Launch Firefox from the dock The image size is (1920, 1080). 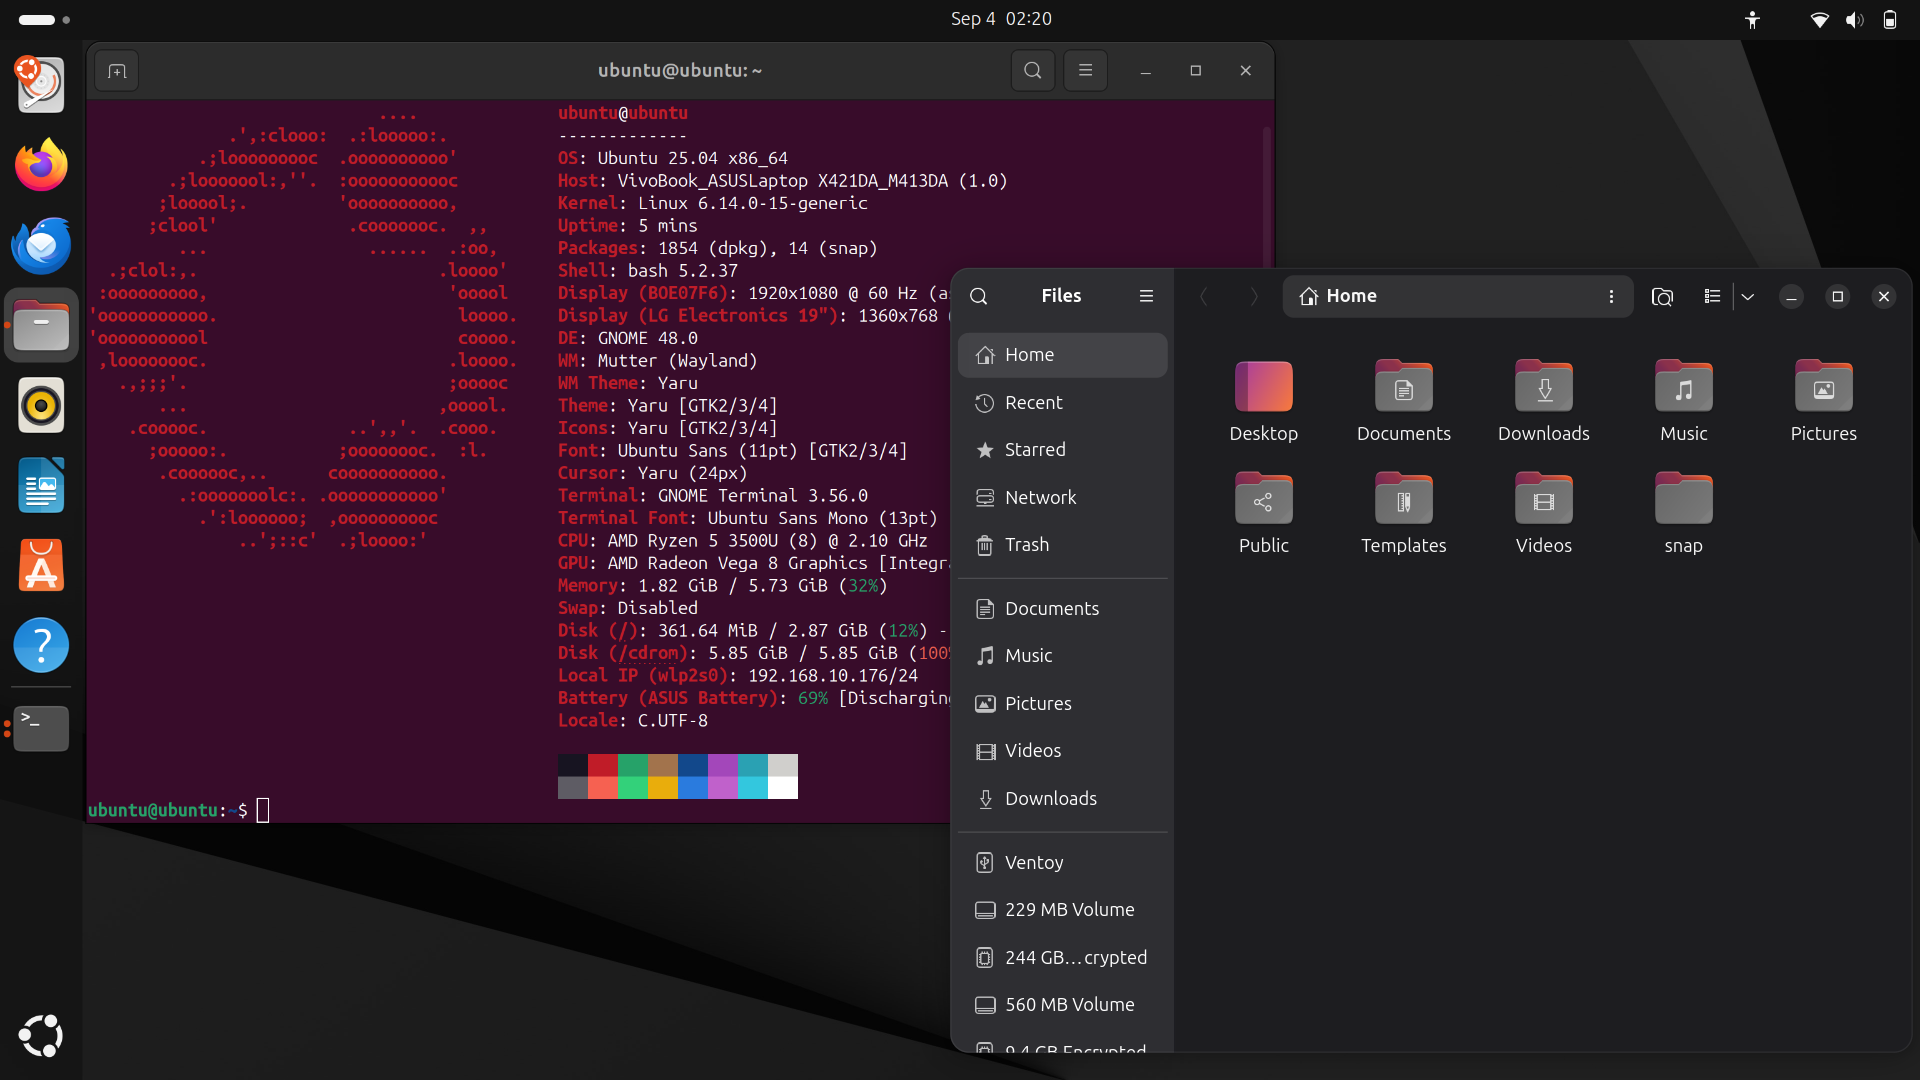(41, 165)
